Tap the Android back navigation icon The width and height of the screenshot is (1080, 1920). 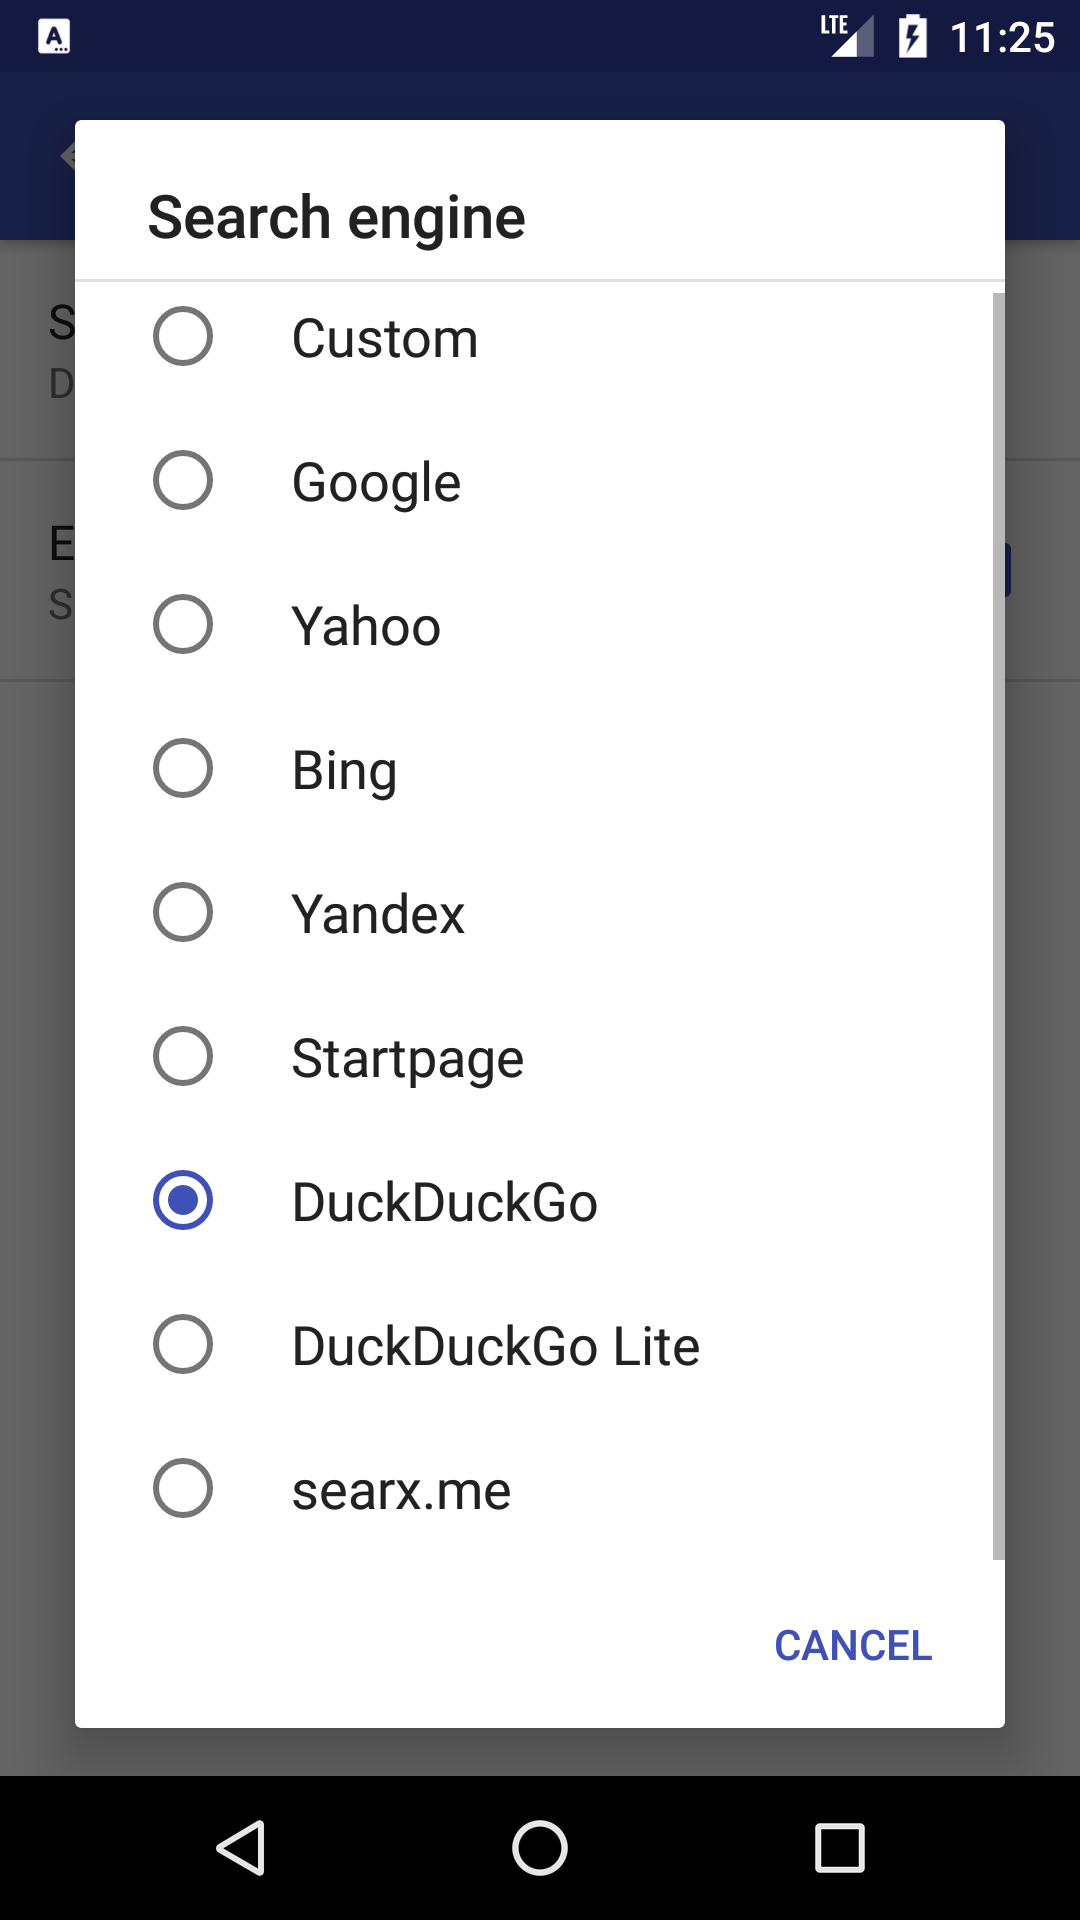241,1847
